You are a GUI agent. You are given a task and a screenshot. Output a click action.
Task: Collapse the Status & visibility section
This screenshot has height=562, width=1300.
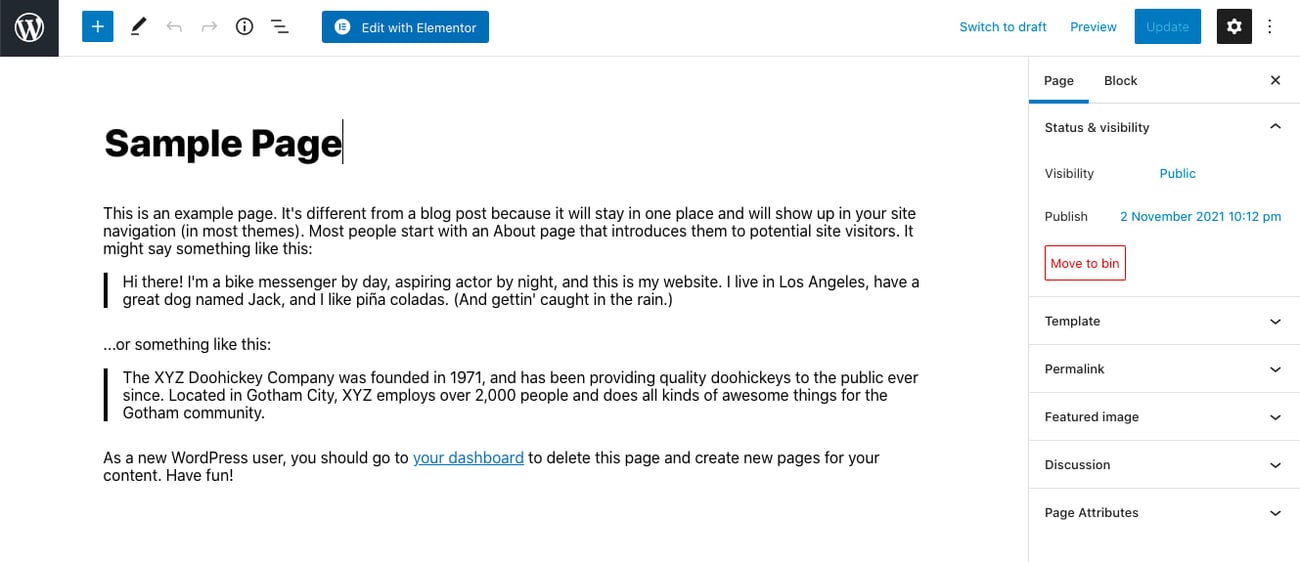point(1274,127)
